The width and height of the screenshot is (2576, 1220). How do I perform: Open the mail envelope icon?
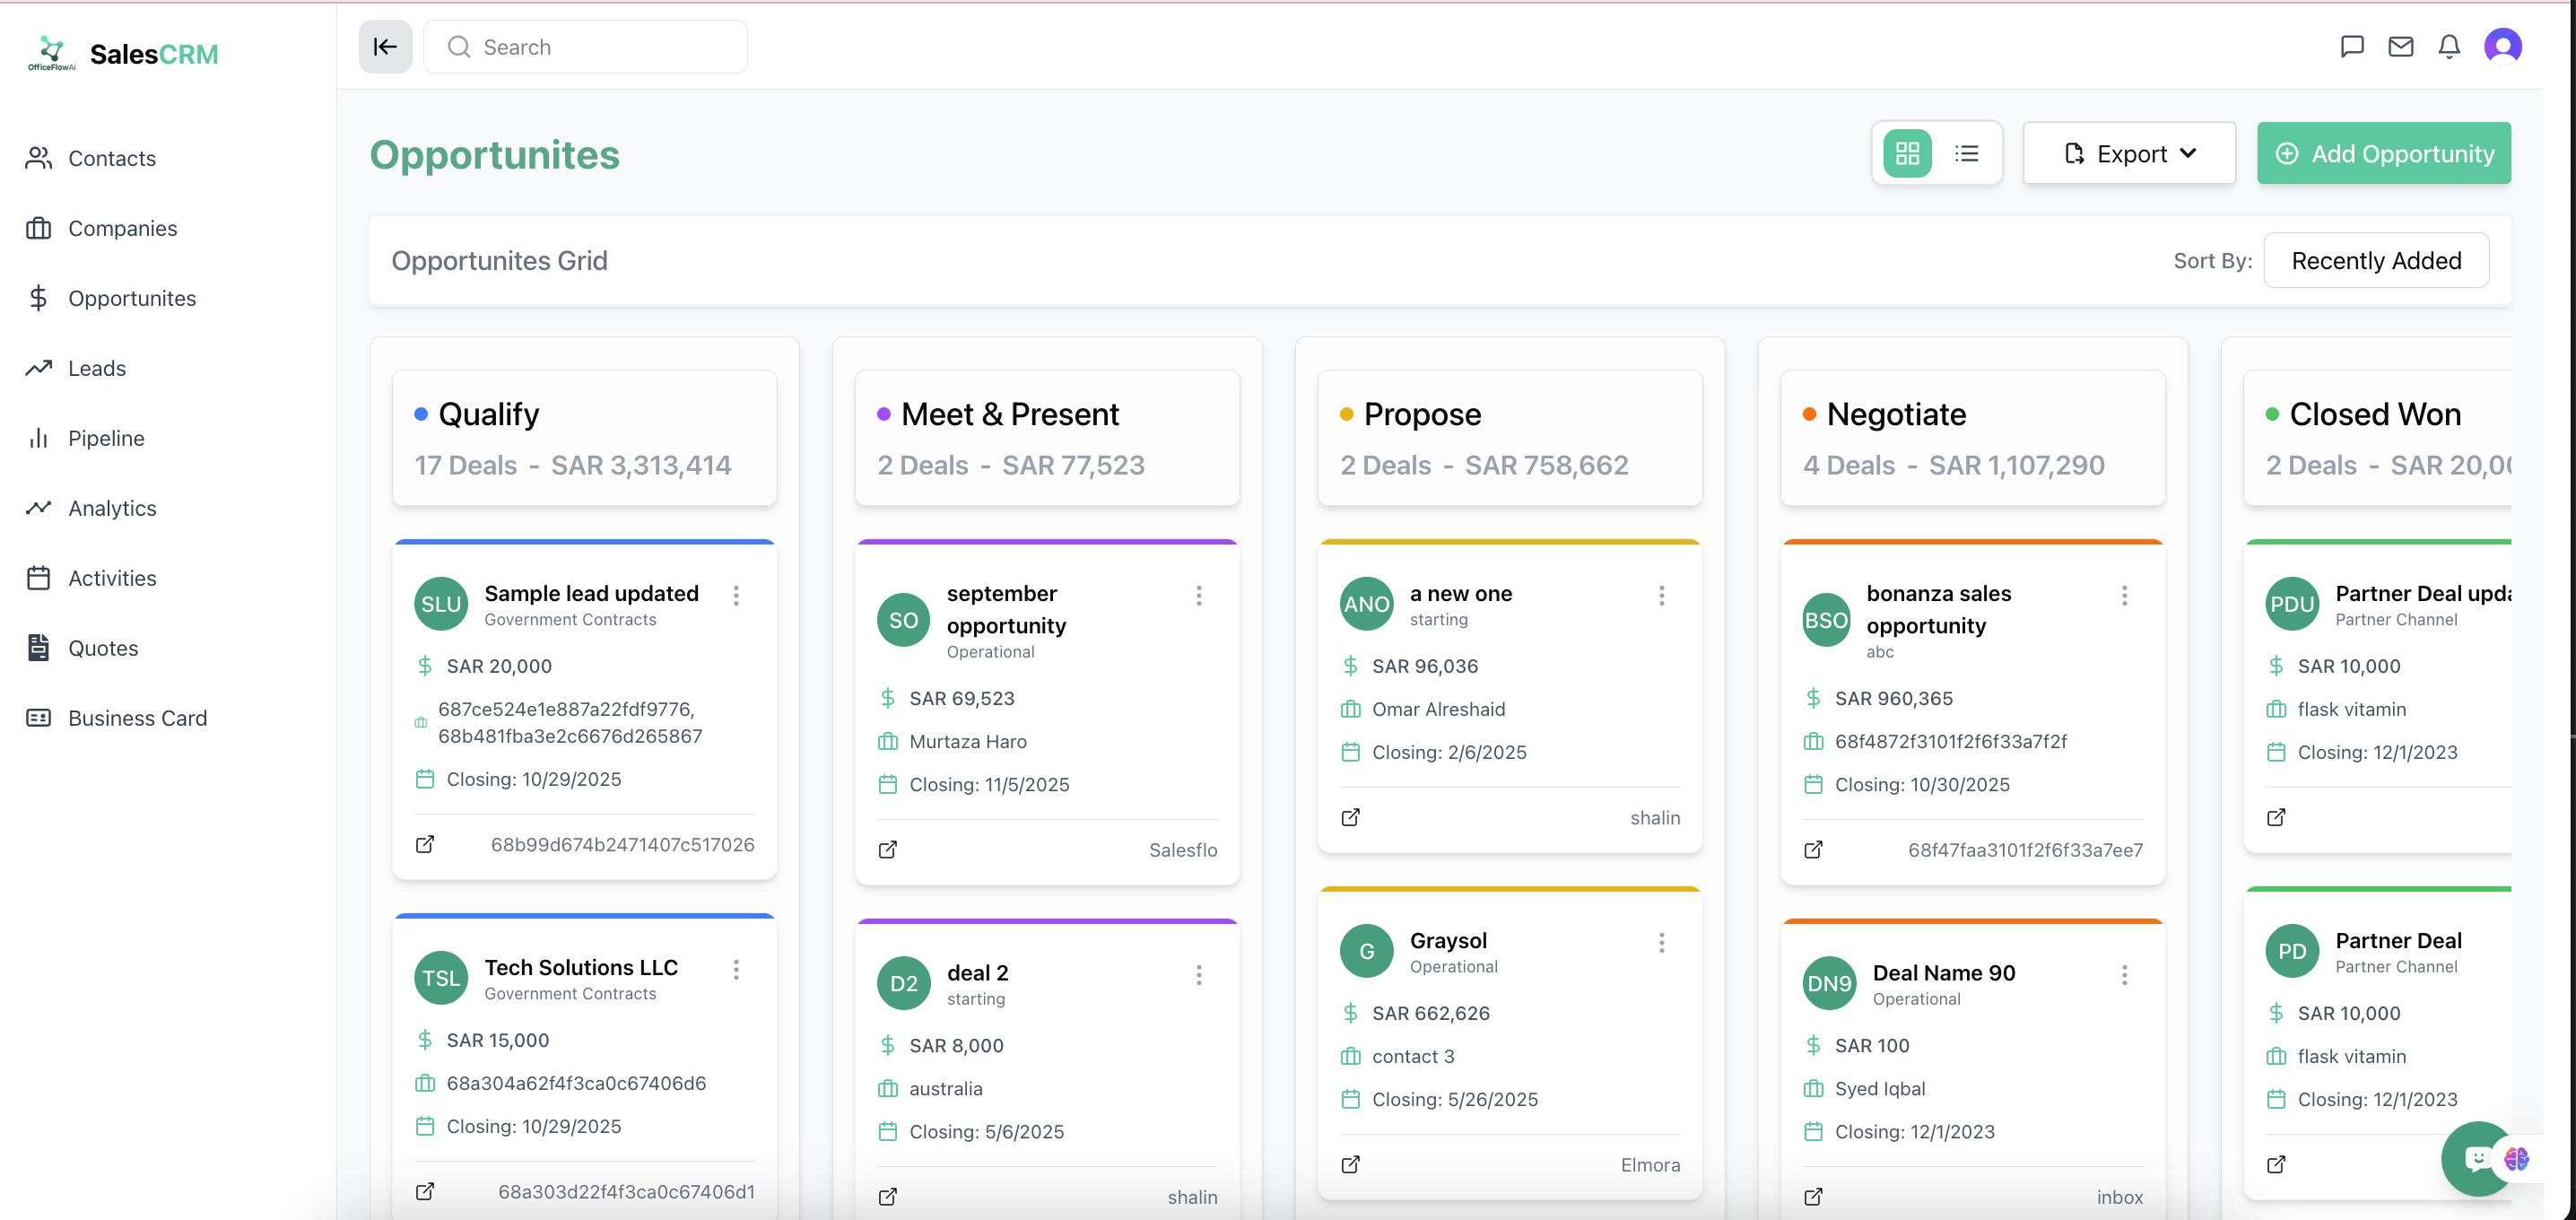(2400, 47)
